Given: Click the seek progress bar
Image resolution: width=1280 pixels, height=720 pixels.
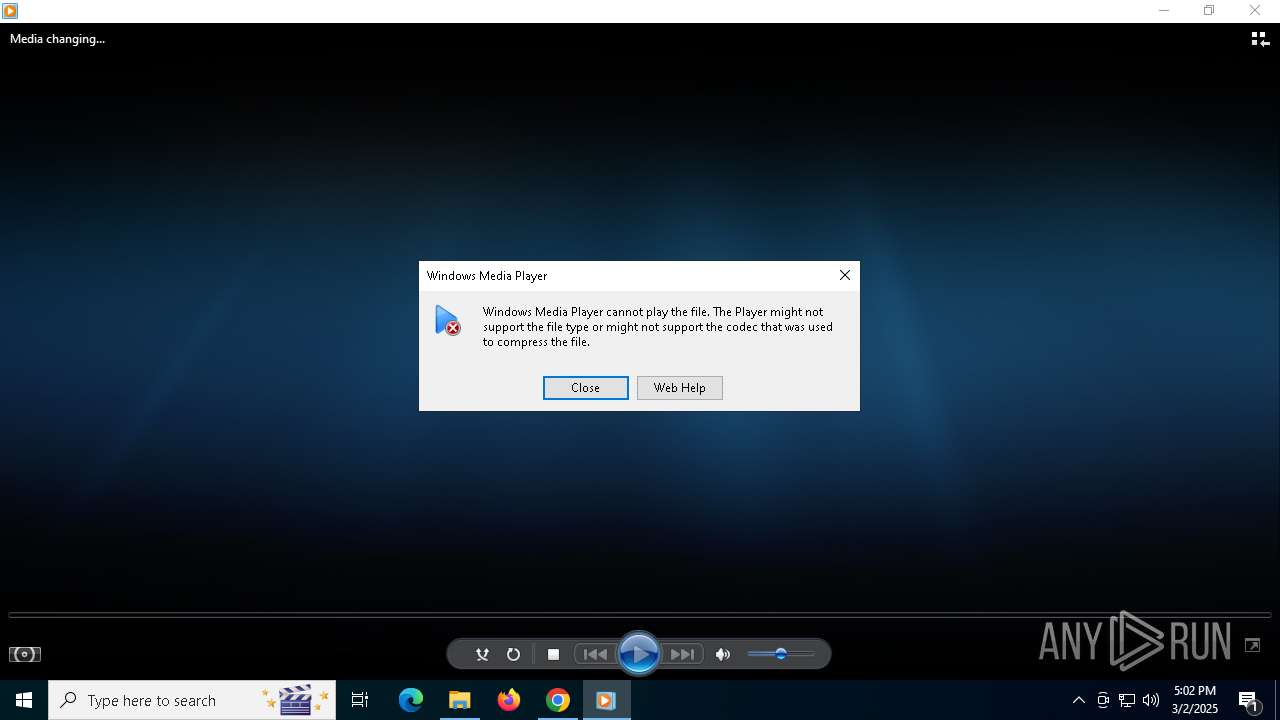Looking at the screenshot, I should 640,614.
